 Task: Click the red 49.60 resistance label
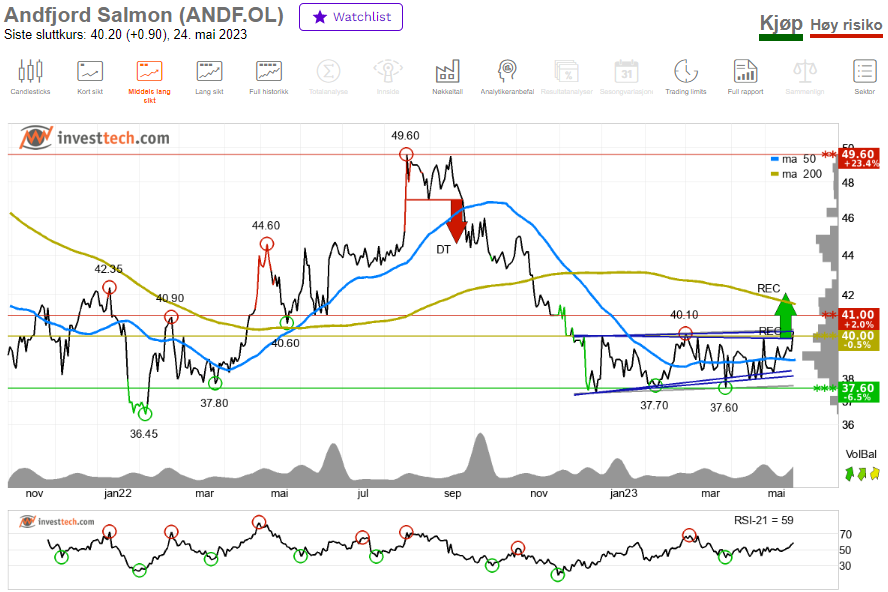[x=860, y=158]
